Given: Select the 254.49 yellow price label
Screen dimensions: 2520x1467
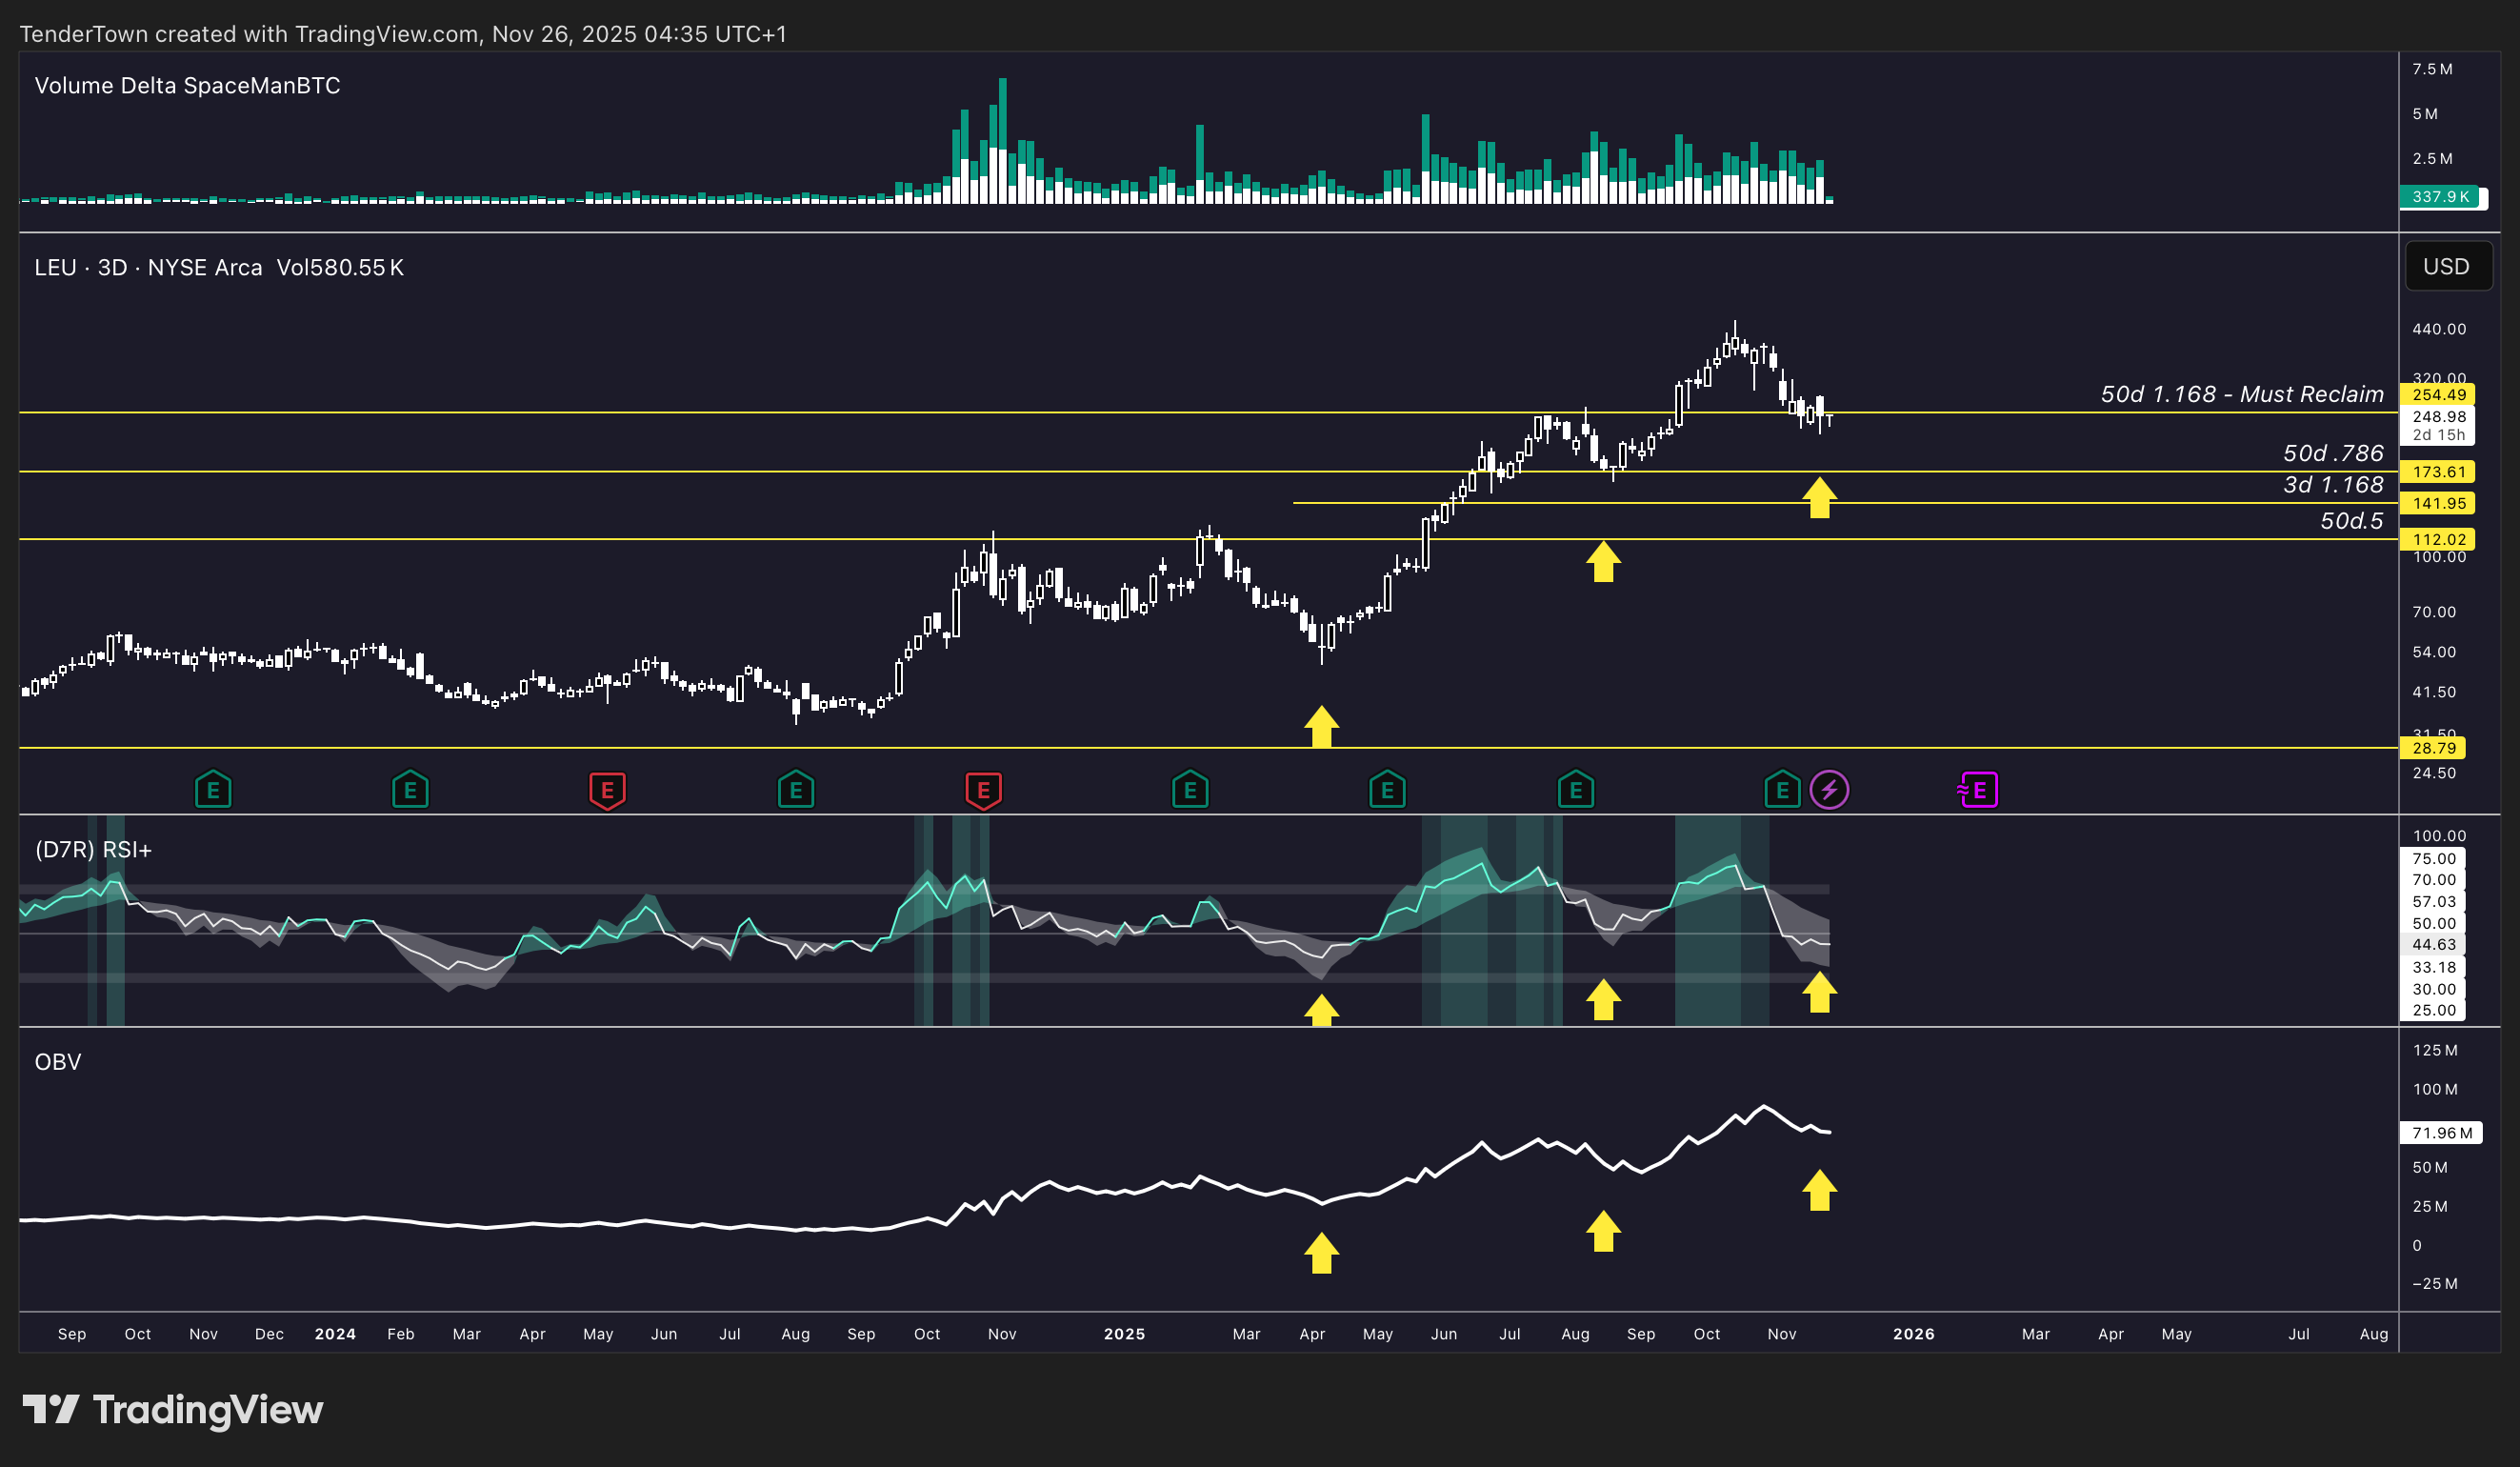Looking at the screenshot, I should click(x=2438, y=395).
